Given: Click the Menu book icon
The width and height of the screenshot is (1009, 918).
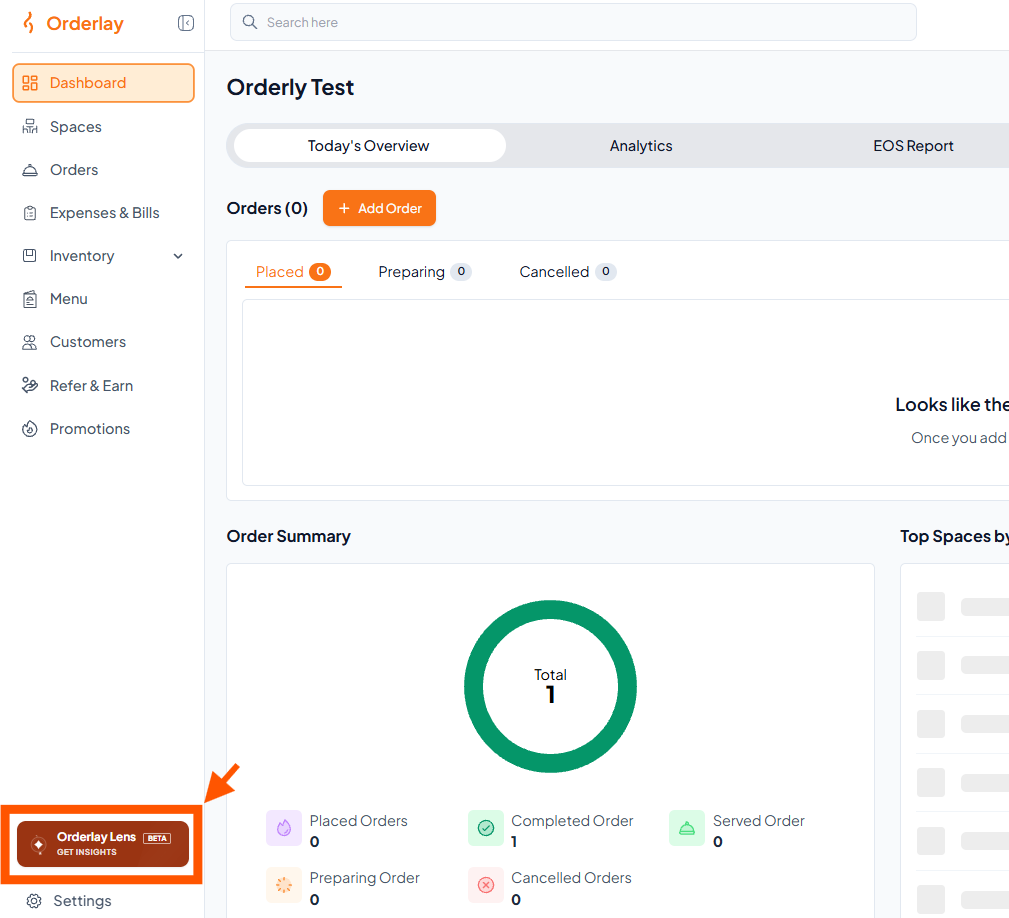Looking at the screenshot, I should [30, 299].
